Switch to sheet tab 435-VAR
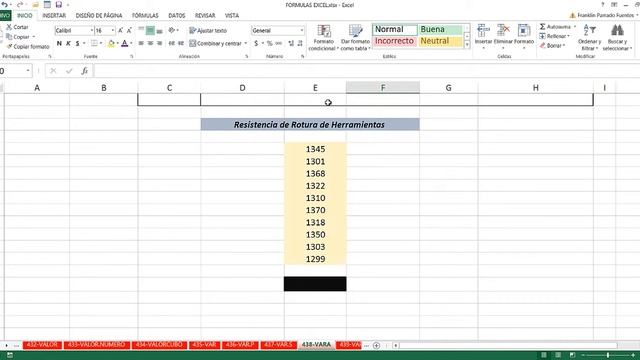 point(204,345)
